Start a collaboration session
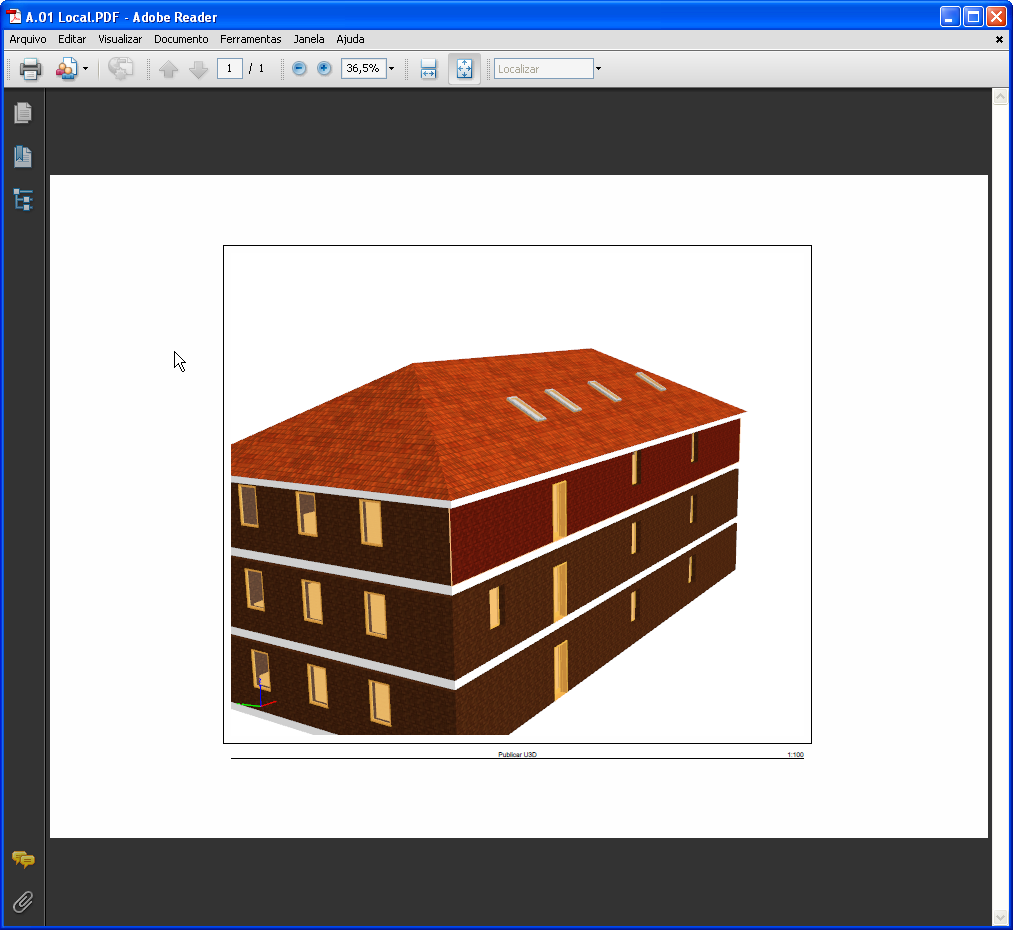 tap(64, 68)
